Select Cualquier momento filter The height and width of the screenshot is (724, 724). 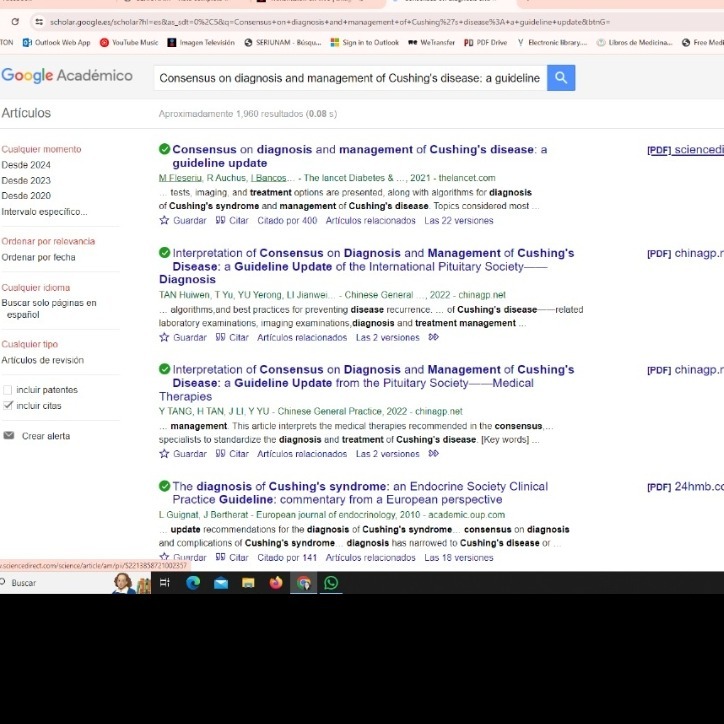tap(41, 149)
